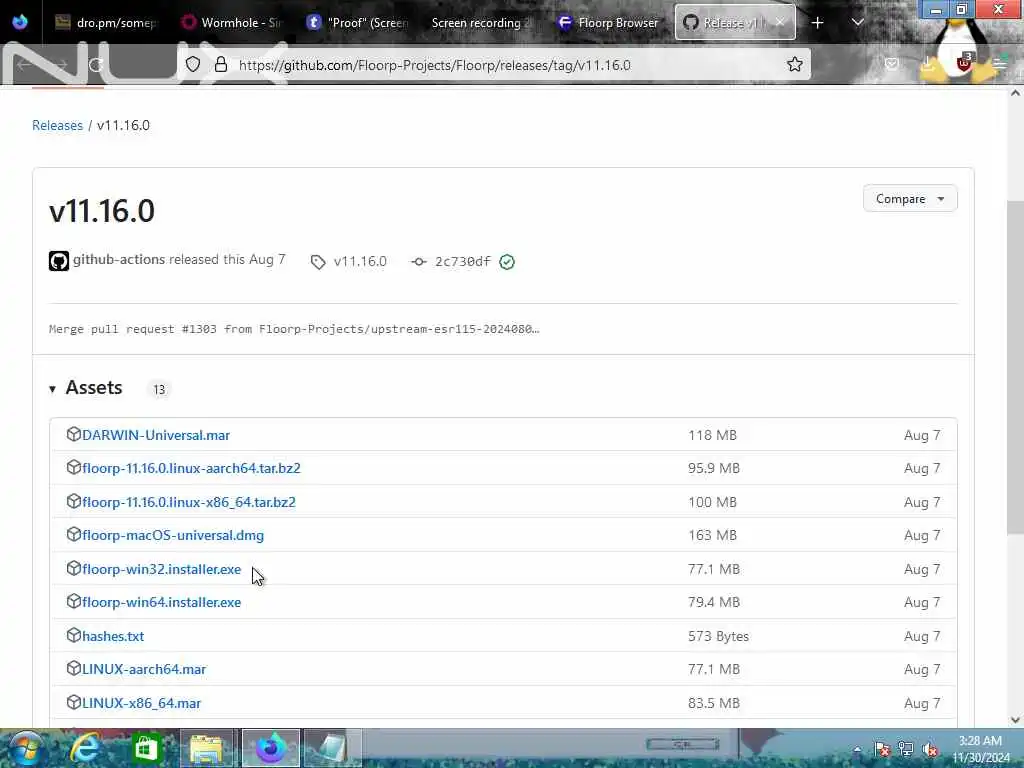Image resolution: width=1024 pixels, height=768 pixels.
Task: Follow the Releases breadcrumb link
Action: (57, 125)
